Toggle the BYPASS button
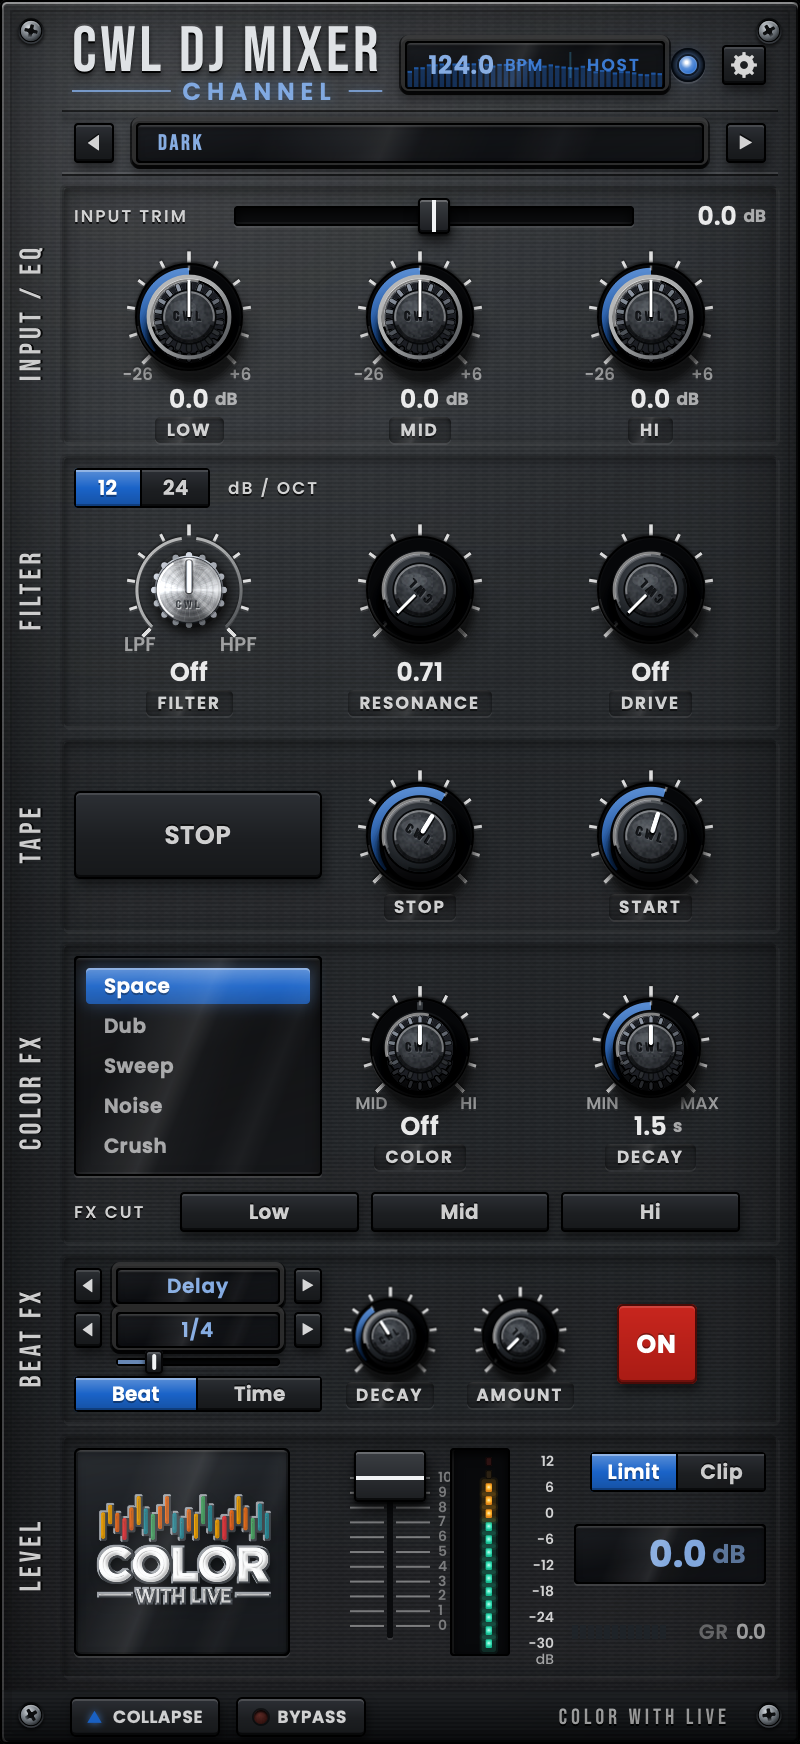This screenshot has height=1744, width=800. [301, 1717]
